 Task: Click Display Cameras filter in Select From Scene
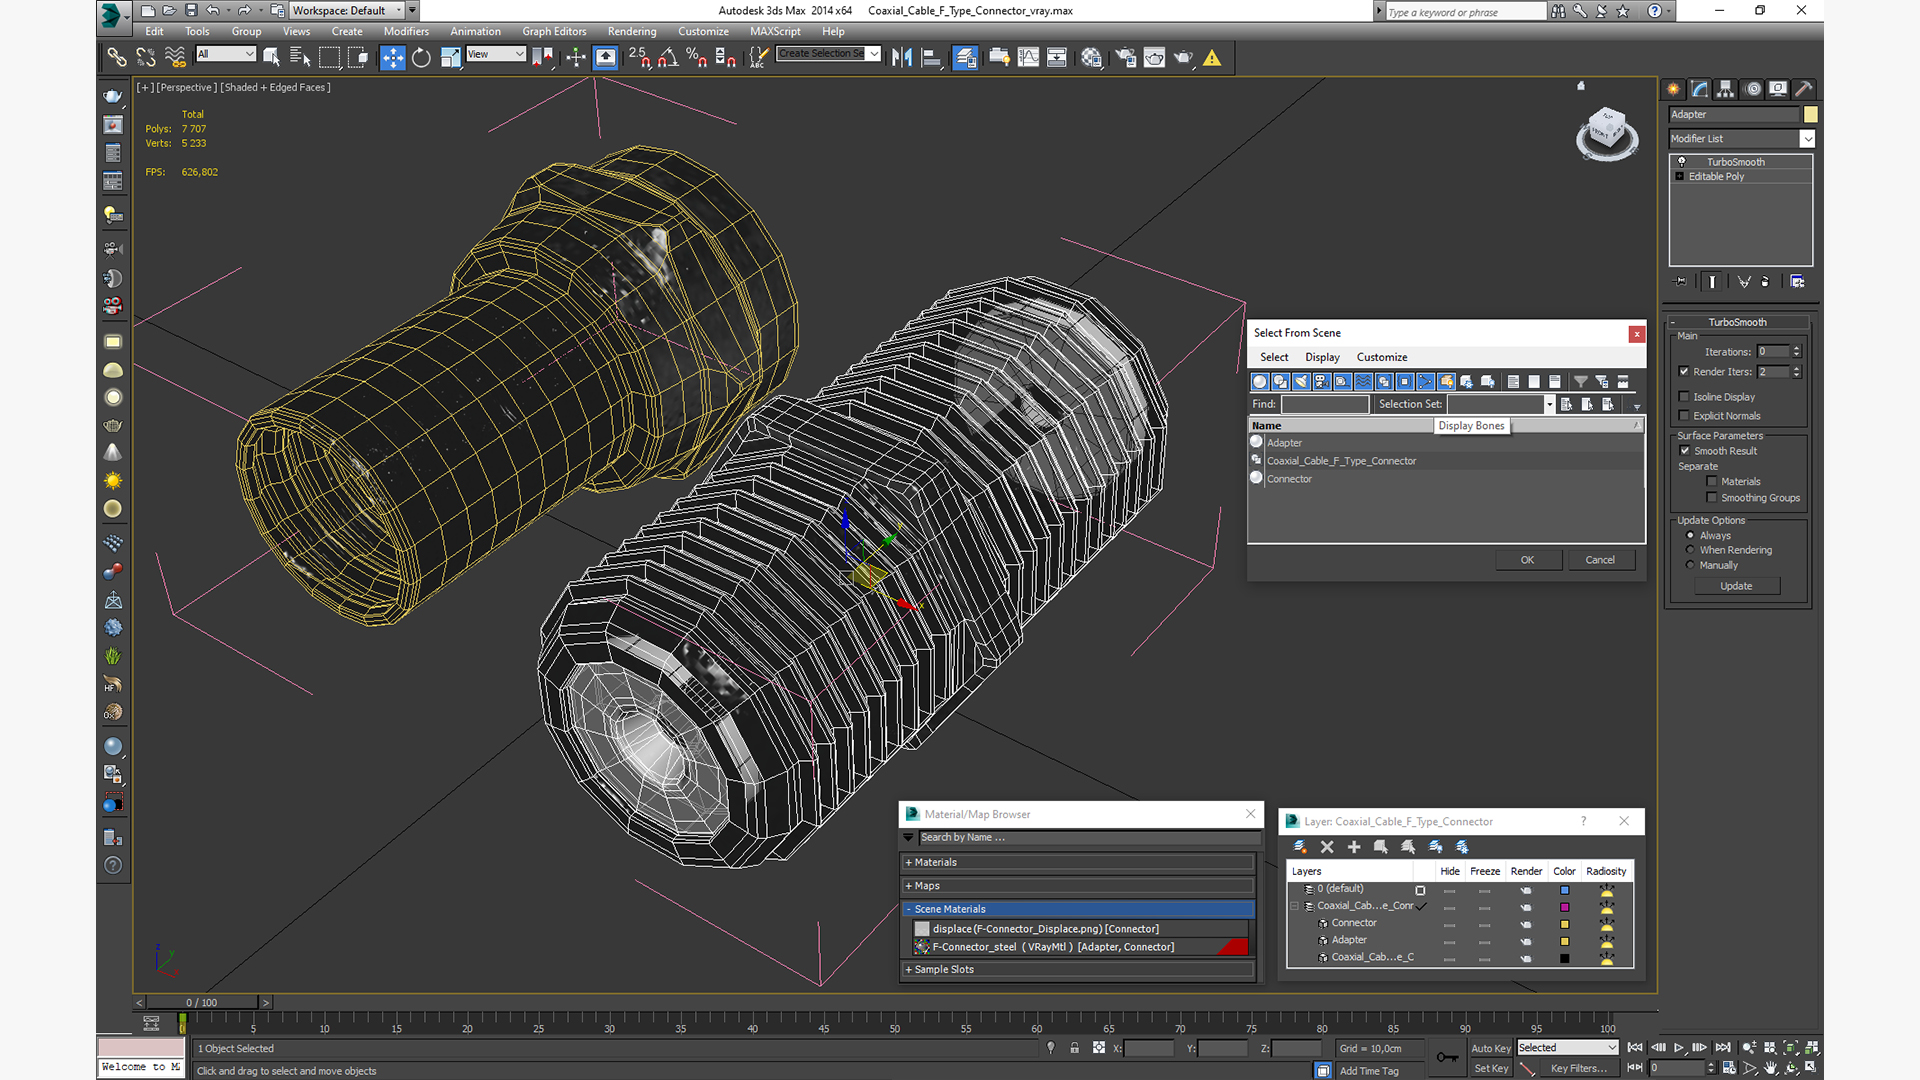(x=1322, y=381)
